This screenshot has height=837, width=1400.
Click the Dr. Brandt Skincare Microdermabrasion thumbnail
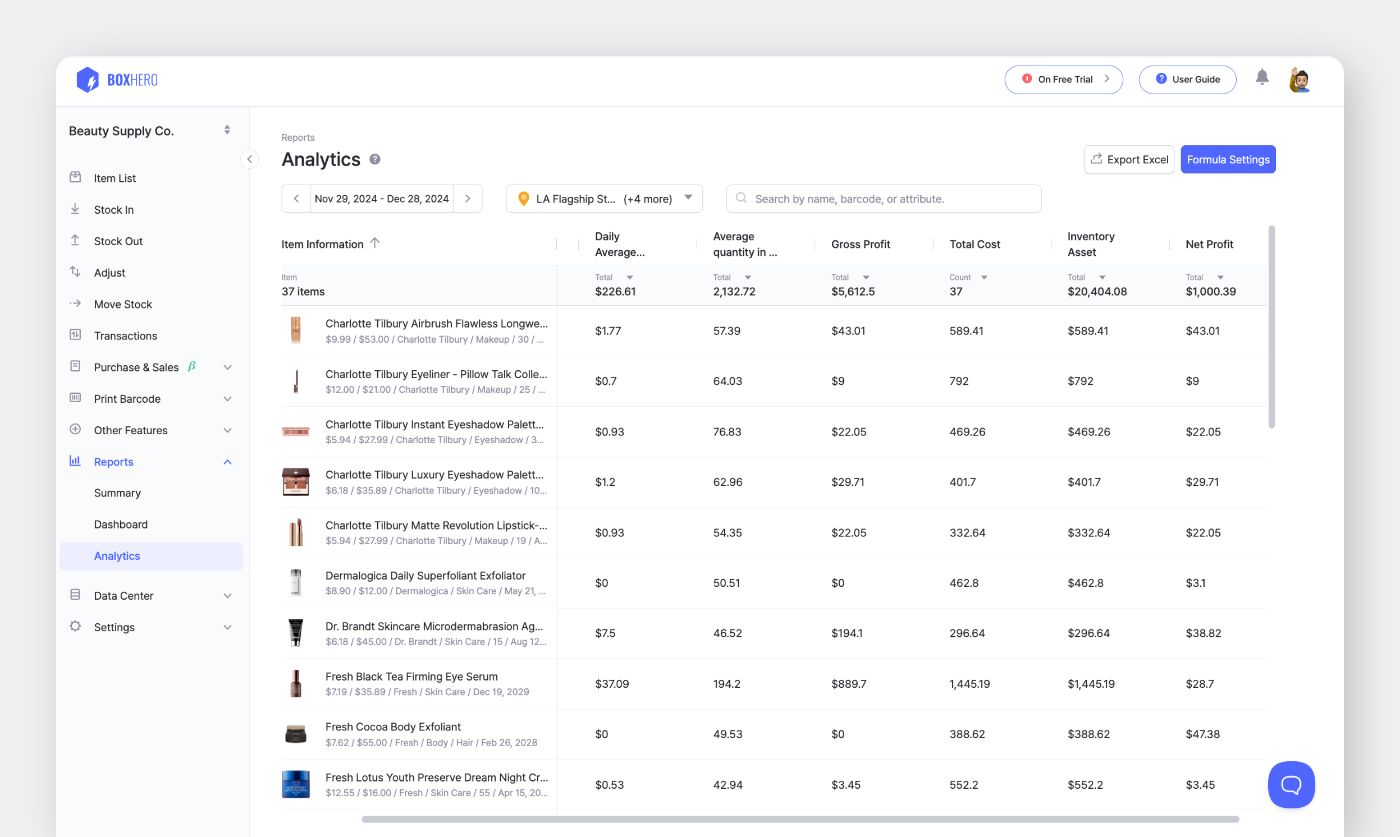point(295,633)
